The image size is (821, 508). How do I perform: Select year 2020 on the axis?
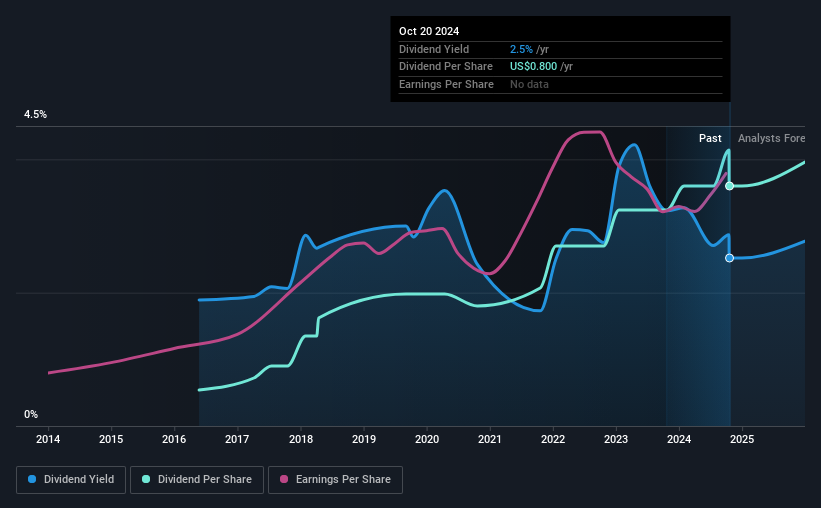tap(427, 439)
